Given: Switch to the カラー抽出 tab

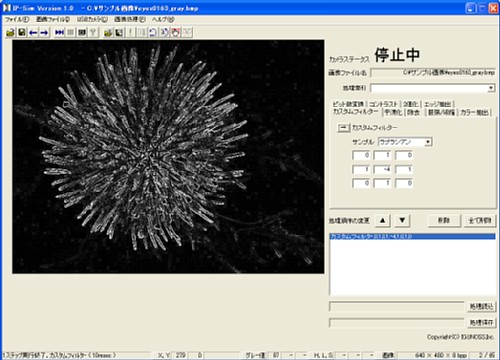Looking at the screenshot, I should tap(474, 112).
